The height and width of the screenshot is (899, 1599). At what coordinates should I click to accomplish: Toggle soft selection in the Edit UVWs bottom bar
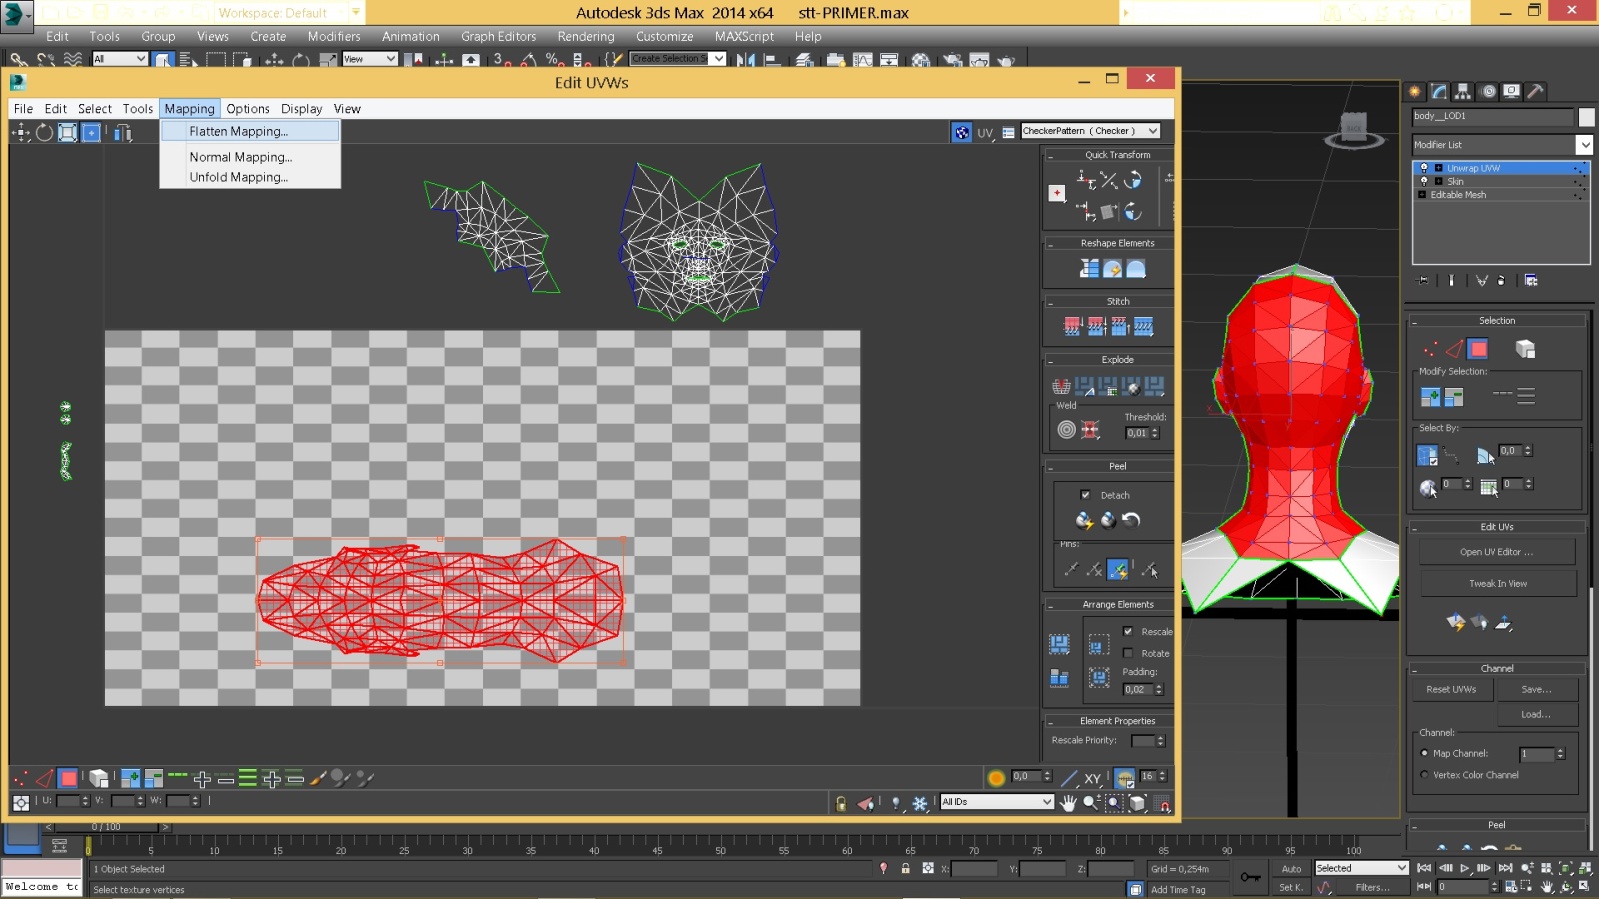coord(996,777)
